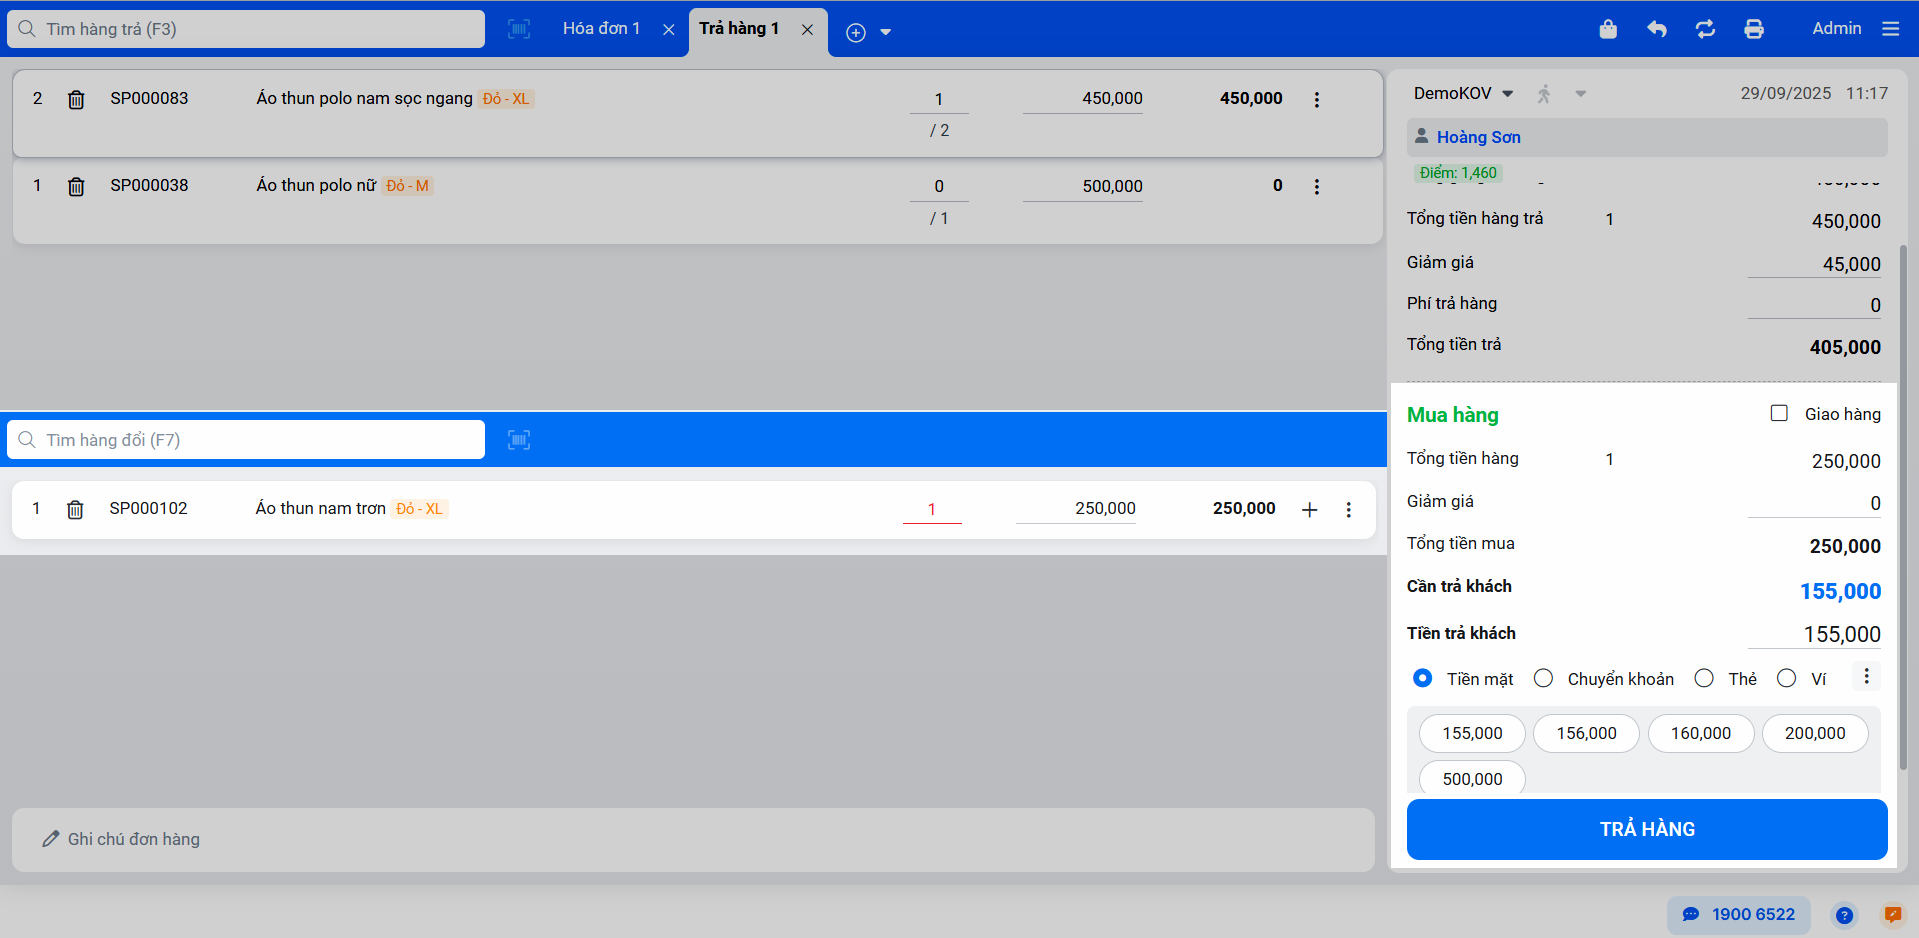Open the shopping bag icon in header

coord(1608,29)
